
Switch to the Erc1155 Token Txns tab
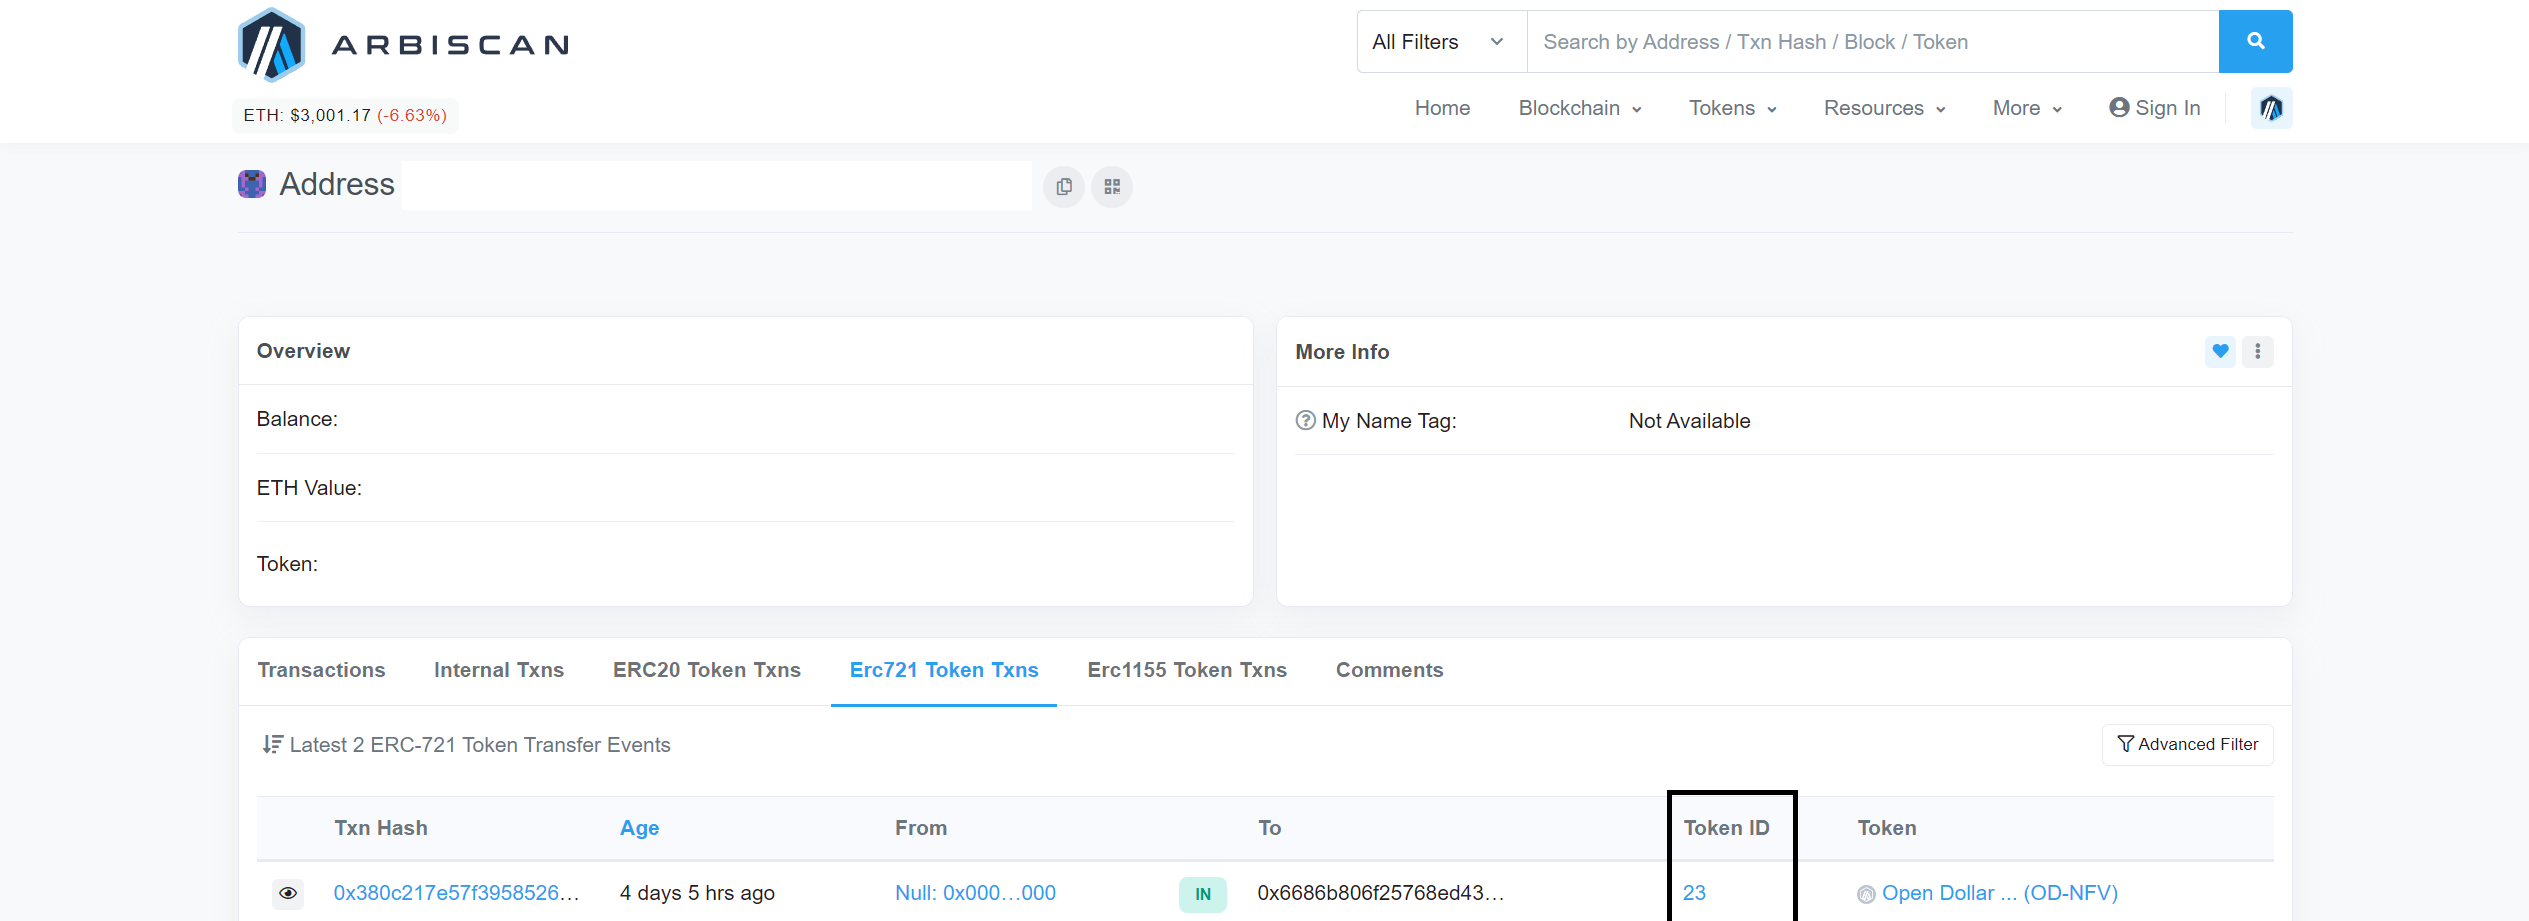click(x=1187, y=670)
